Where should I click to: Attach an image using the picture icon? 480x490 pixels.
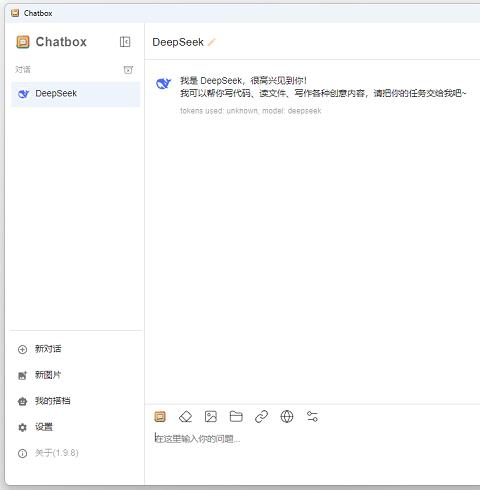pos(211,417)
